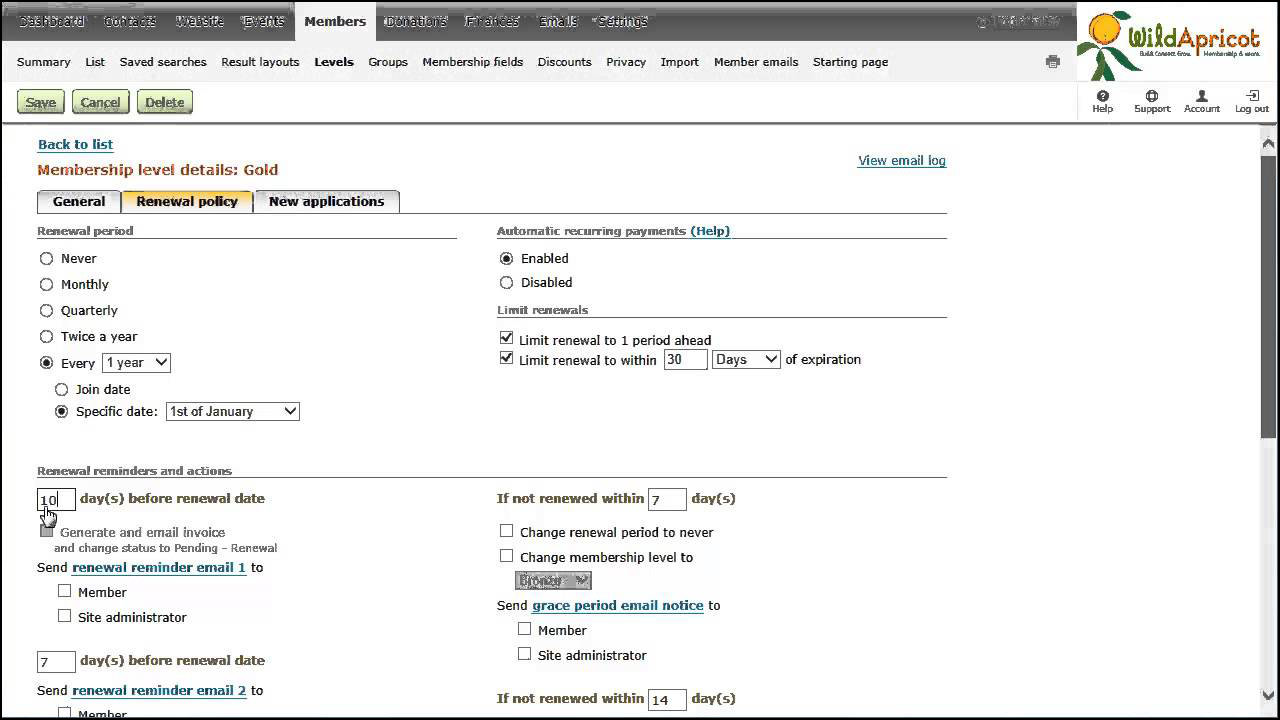The width and height of the screenshot is (1280, 720).
Task: Go to the Privacy submenu
Action: [626, 62]
